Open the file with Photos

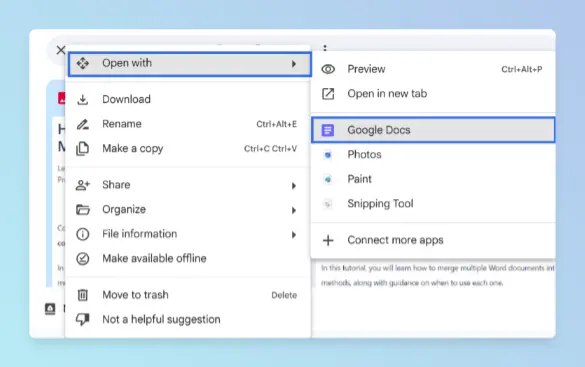coord(433,155)
